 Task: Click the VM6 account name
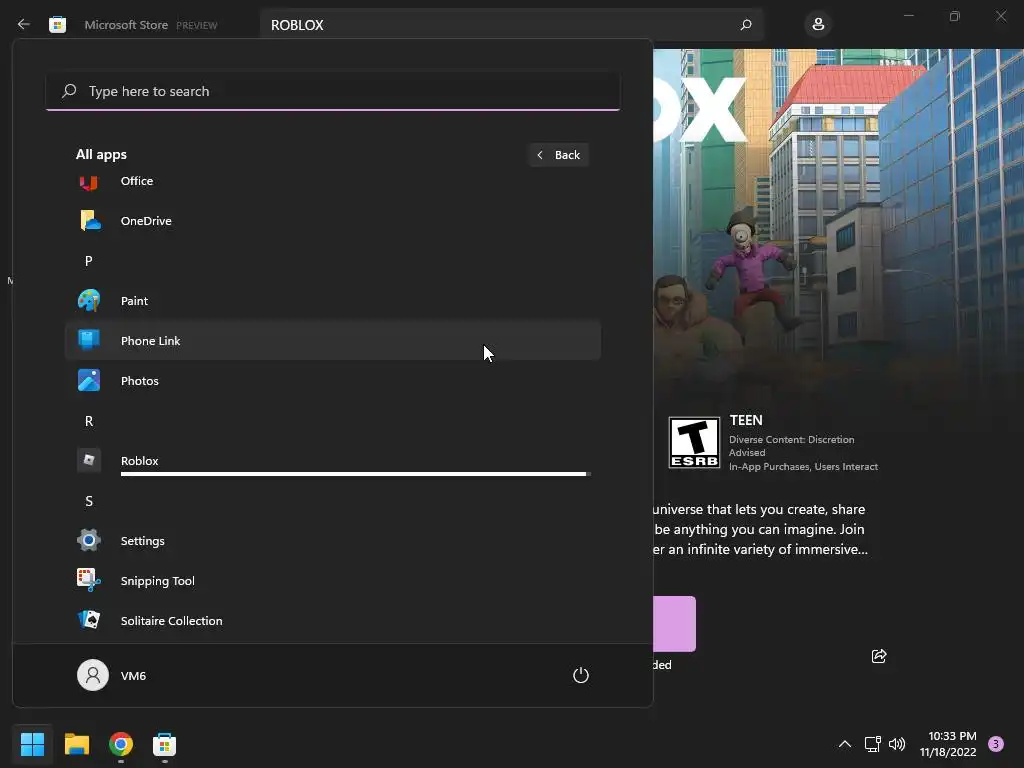tap(133, 676)
